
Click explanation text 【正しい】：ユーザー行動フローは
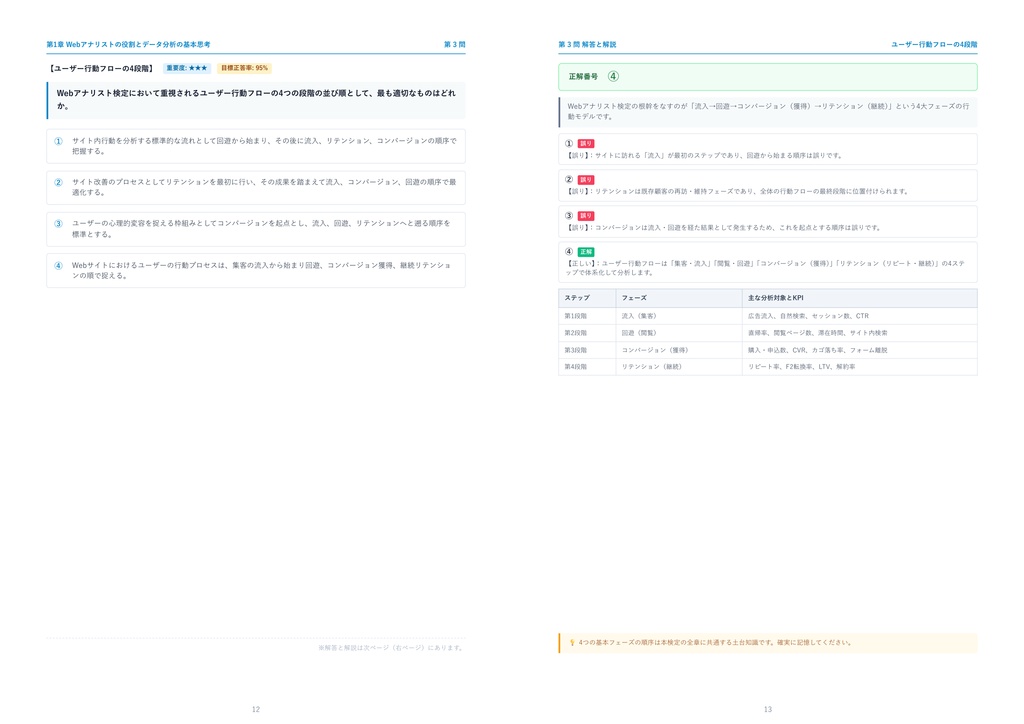tap(765, 268)
